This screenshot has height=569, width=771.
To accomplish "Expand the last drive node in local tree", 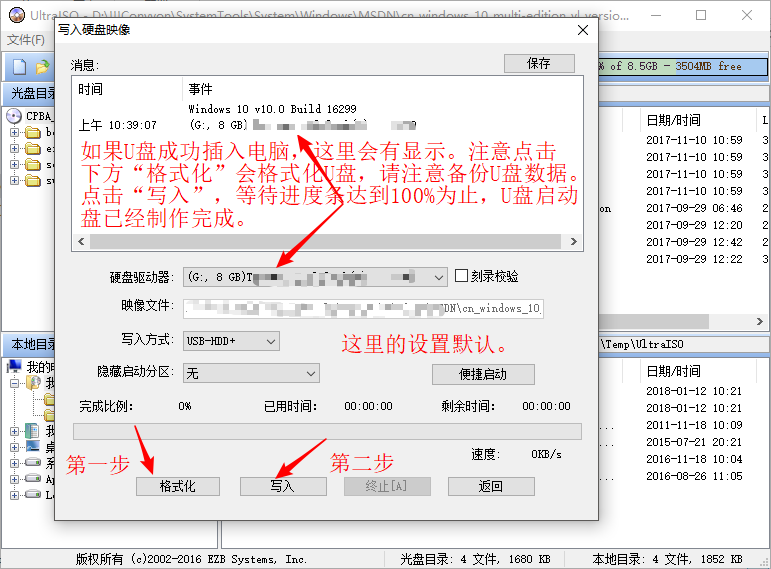I will (14, 495).
